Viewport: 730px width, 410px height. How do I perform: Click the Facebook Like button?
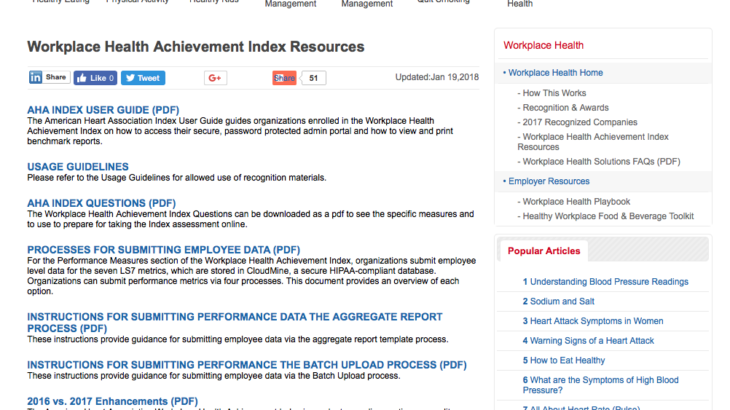click(x=95, y=78)
